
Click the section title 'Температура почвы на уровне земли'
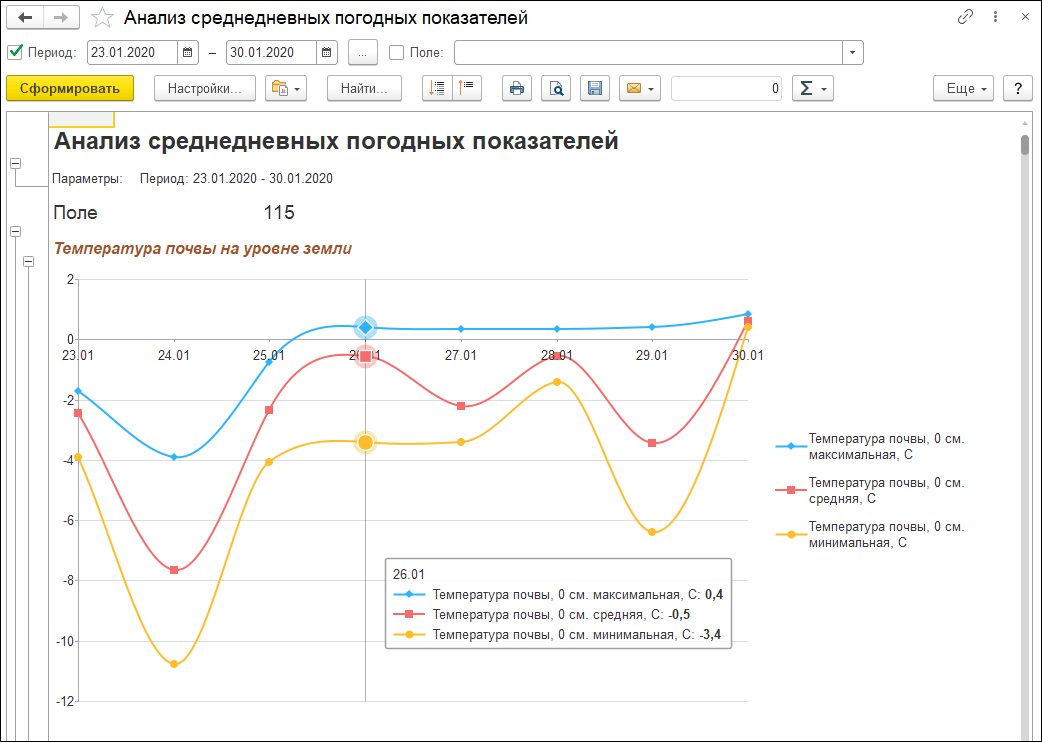click(x=203, y=248)
